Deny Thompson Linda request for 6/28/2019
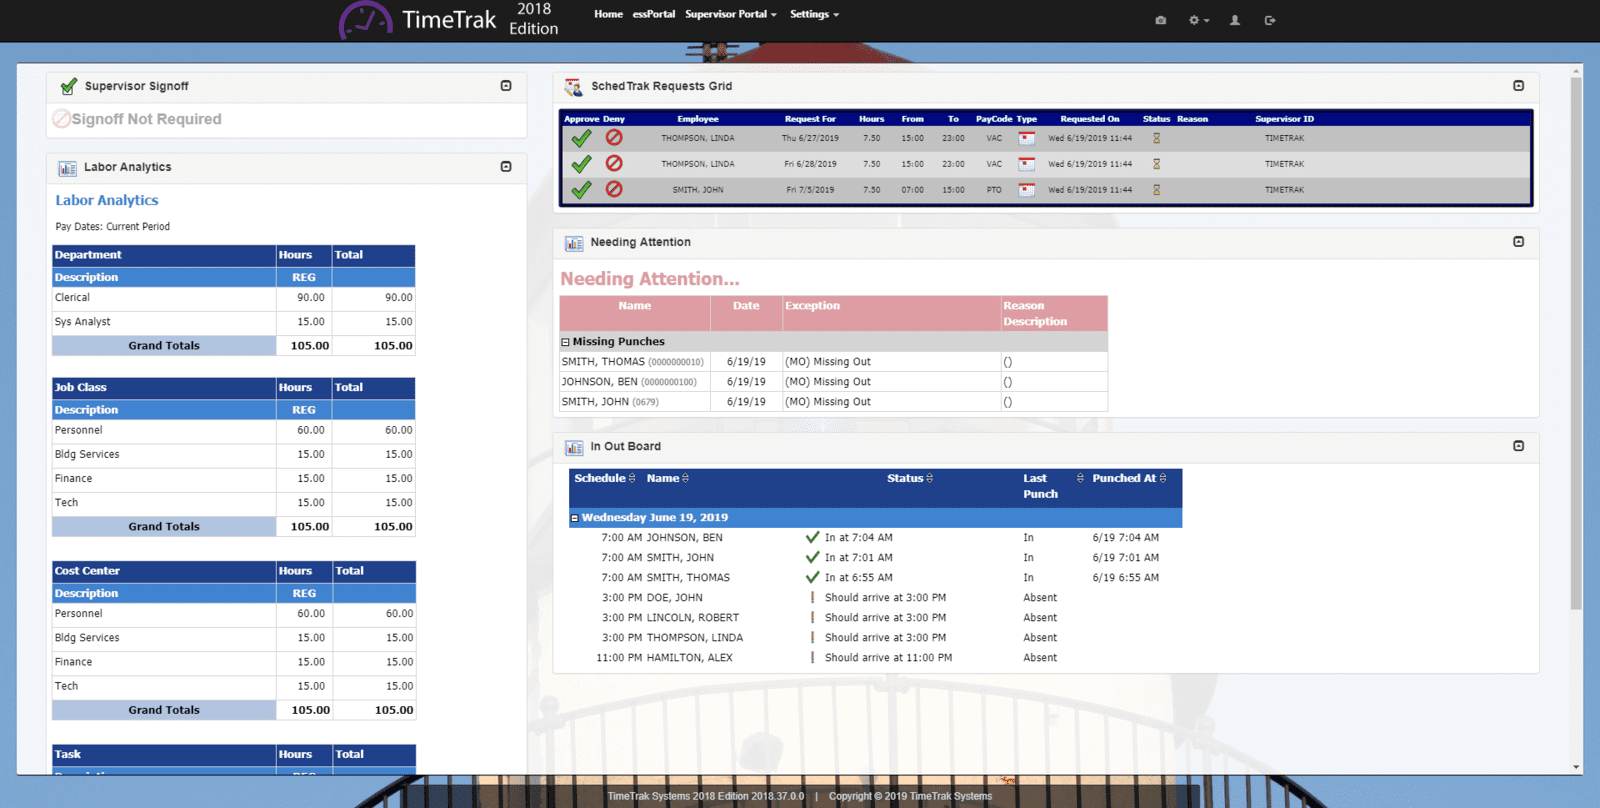Image resolution: width=1600 pixels, height=808 pixels. 614,163
